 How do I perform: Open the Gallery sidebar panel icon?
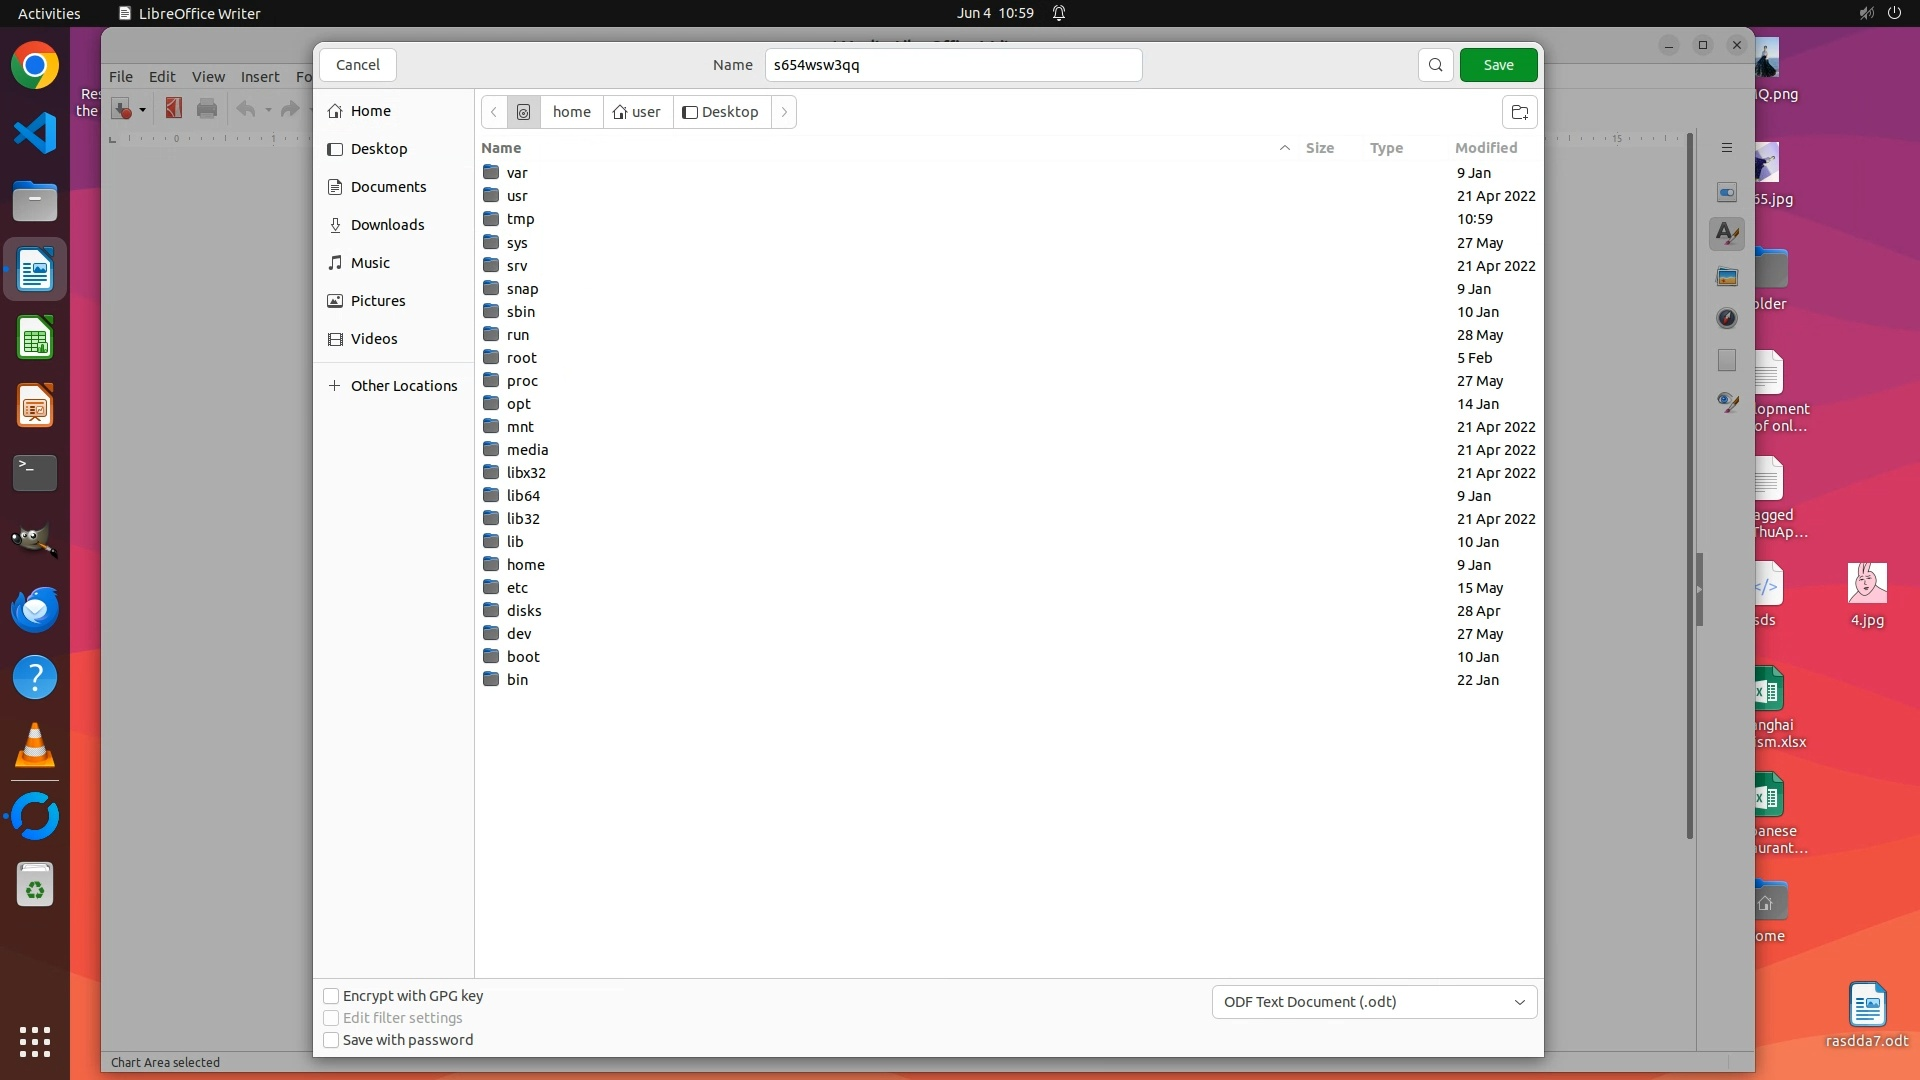pos(1727,276)
